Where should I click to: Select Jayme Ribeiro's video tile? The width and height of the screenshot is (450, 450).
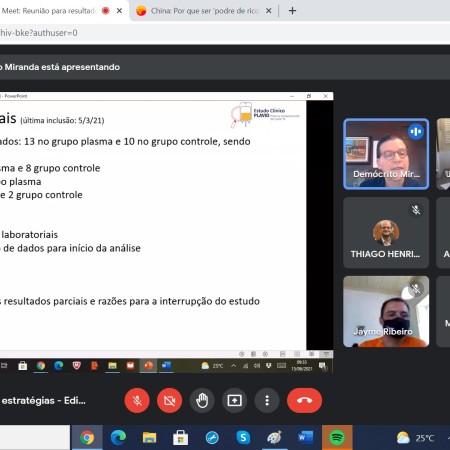point(386,311)
